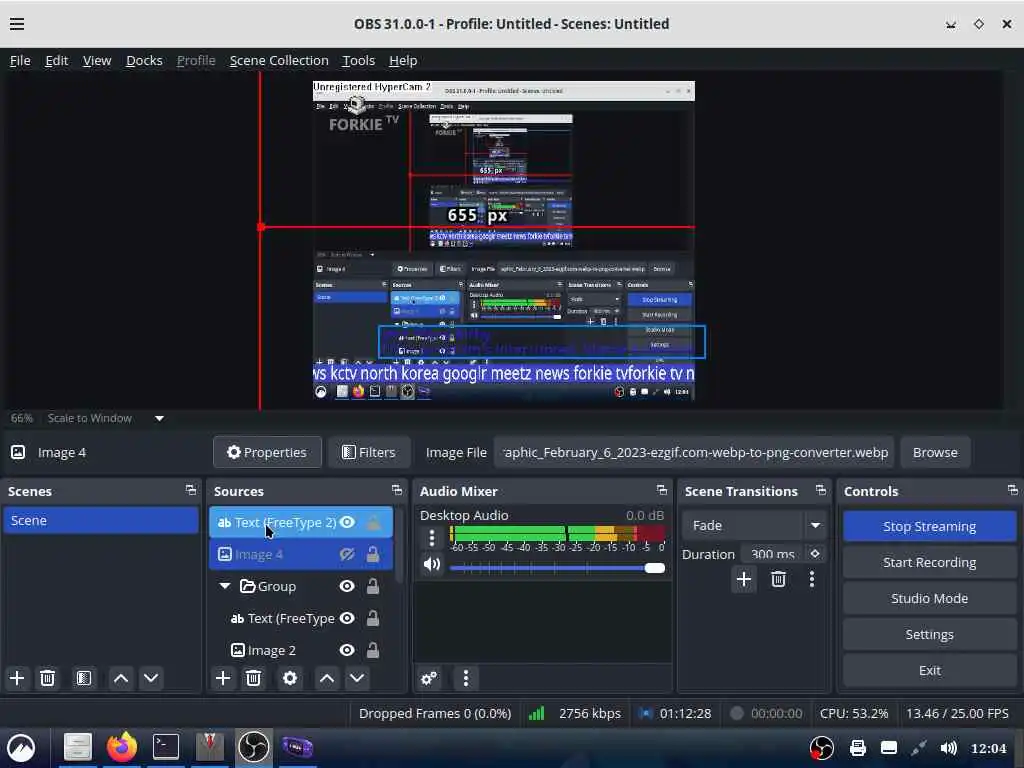
Task: Pop out the Sources dock
Action: coord(396,490)
